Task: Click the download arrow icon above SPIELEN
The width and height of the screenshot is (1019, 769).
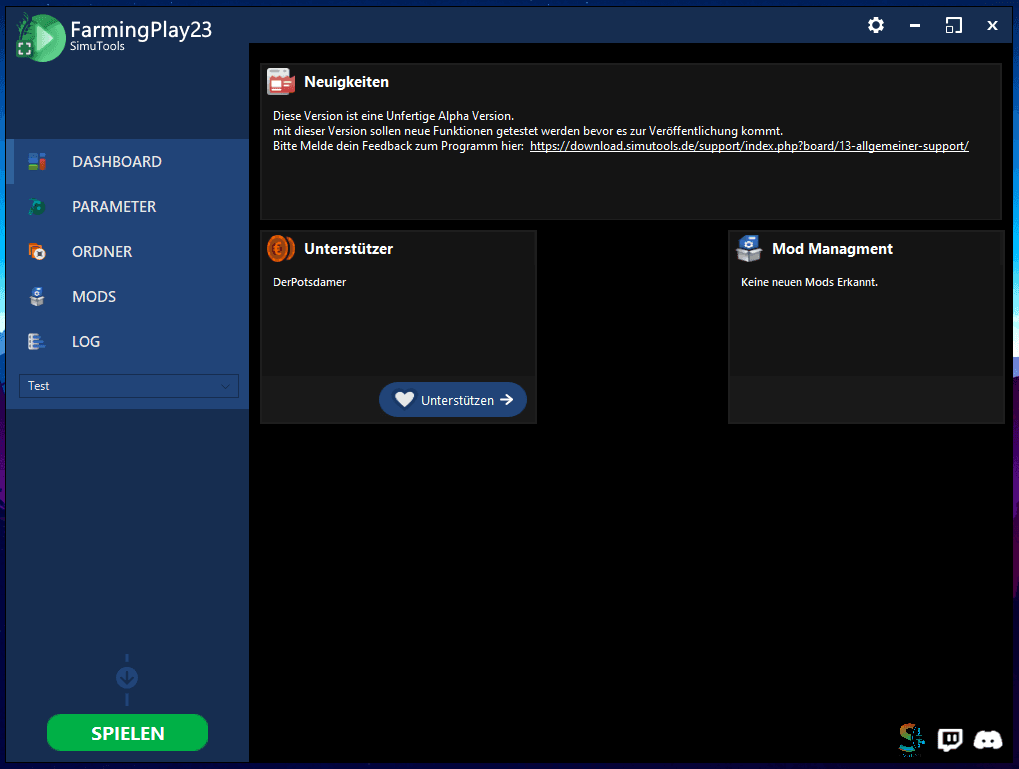Action: (127, 678)
